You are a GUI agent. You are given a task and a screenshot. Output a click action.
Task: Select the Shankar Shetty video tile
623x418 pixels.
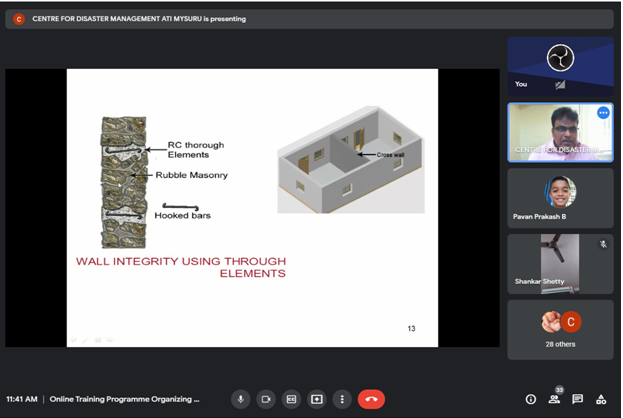click(x=560, y=264)
